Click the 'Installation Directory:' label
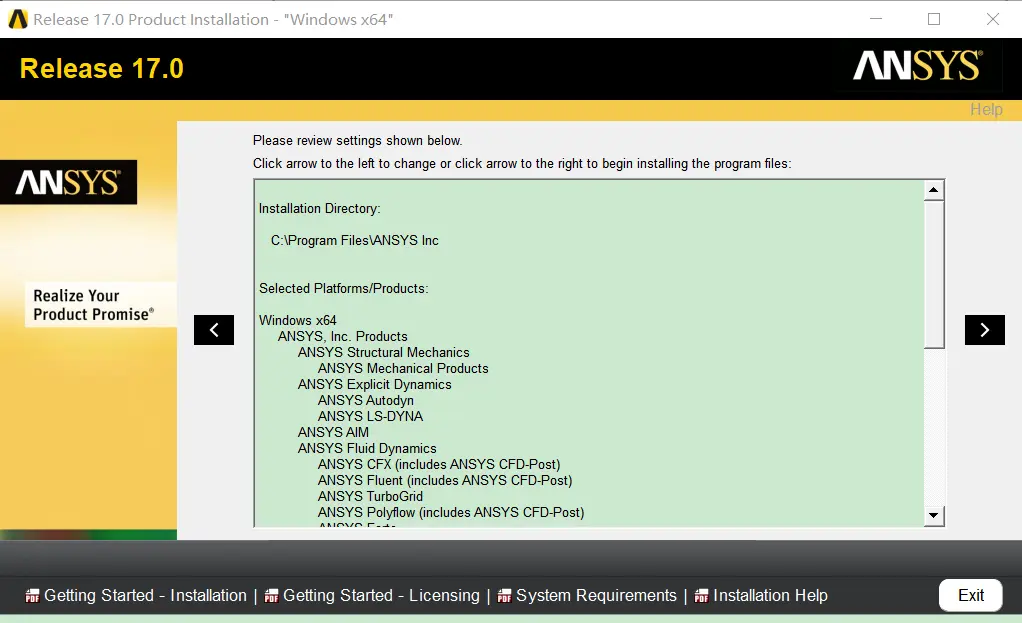The width and height of the screenshot is (1022, 623). pyautogui.click(x=319, y=209)
